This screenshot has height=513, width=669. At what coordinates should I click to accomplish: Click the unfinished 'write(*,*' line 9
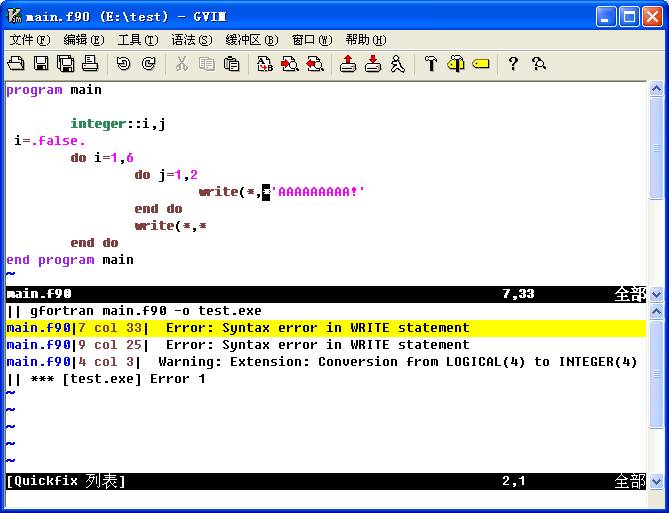(171, 226)
